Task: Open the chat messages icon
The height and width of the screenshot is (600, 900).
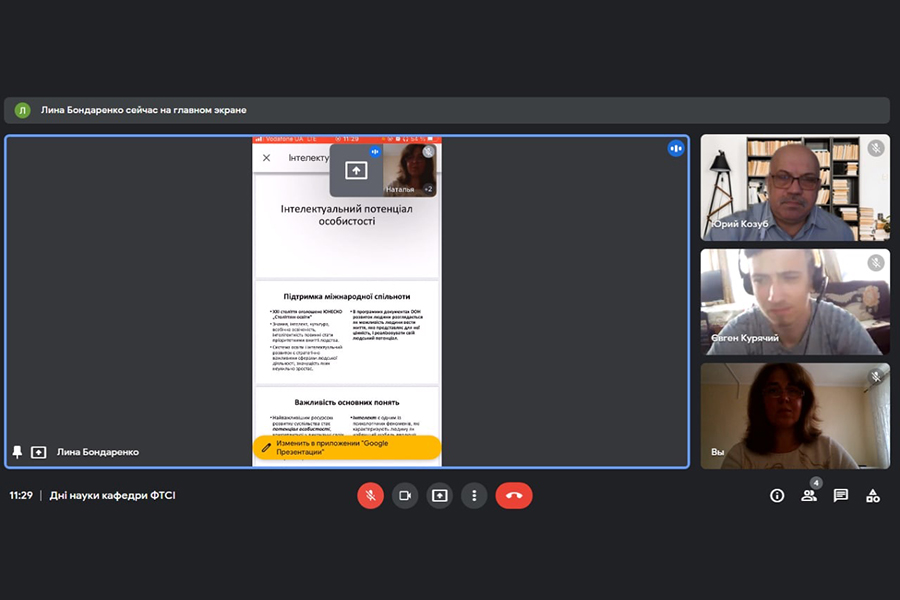Action: 841,496
